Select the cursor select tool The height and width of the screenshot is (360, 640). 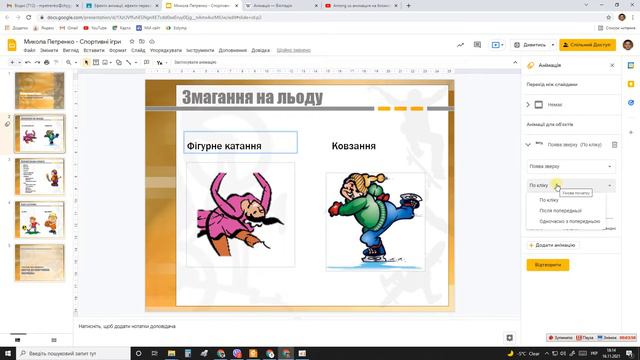point(86,62)
